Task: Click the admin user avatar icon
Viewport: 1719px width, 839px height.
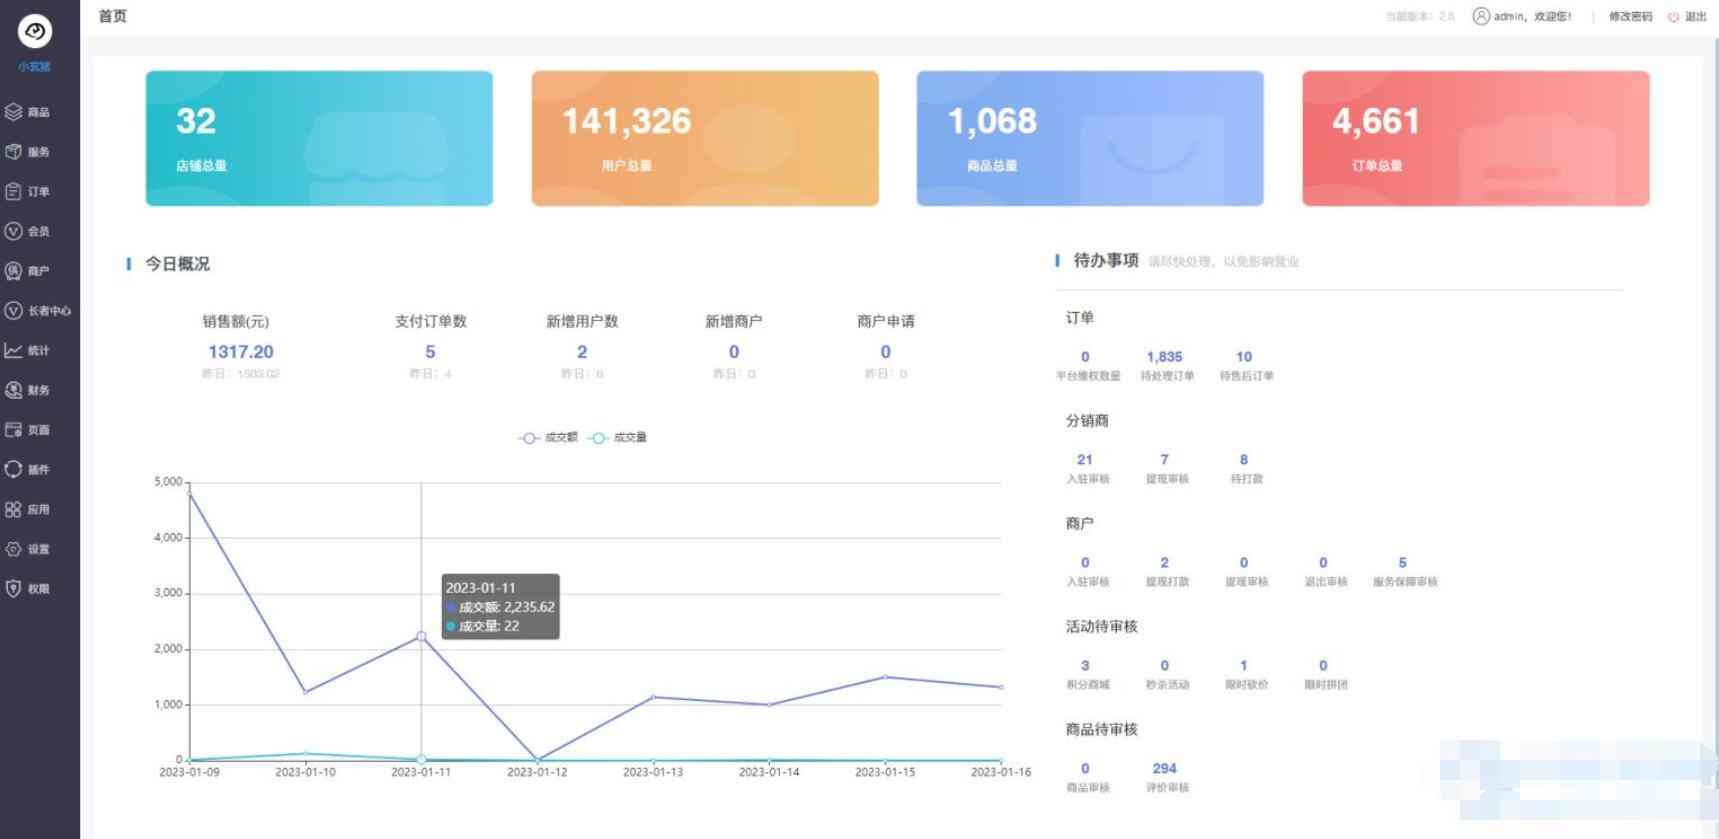Action: 1481,16
